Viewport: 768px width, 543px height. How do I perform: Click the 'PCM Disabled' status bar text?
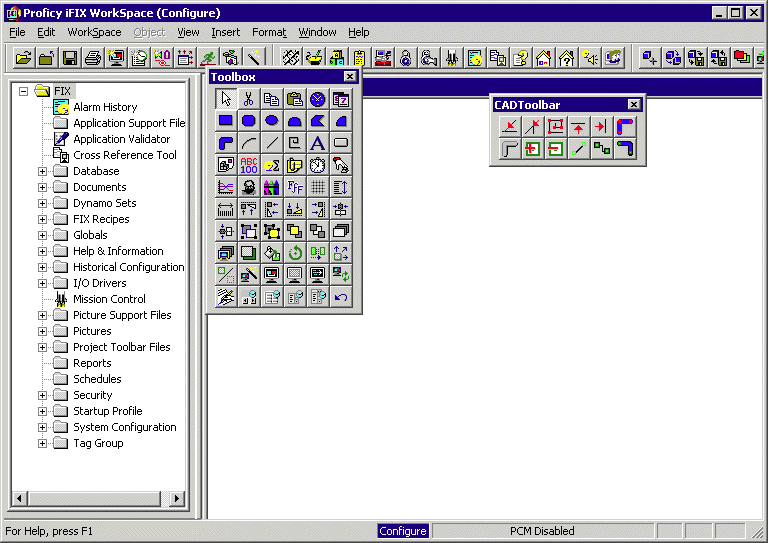coord(542,531)
